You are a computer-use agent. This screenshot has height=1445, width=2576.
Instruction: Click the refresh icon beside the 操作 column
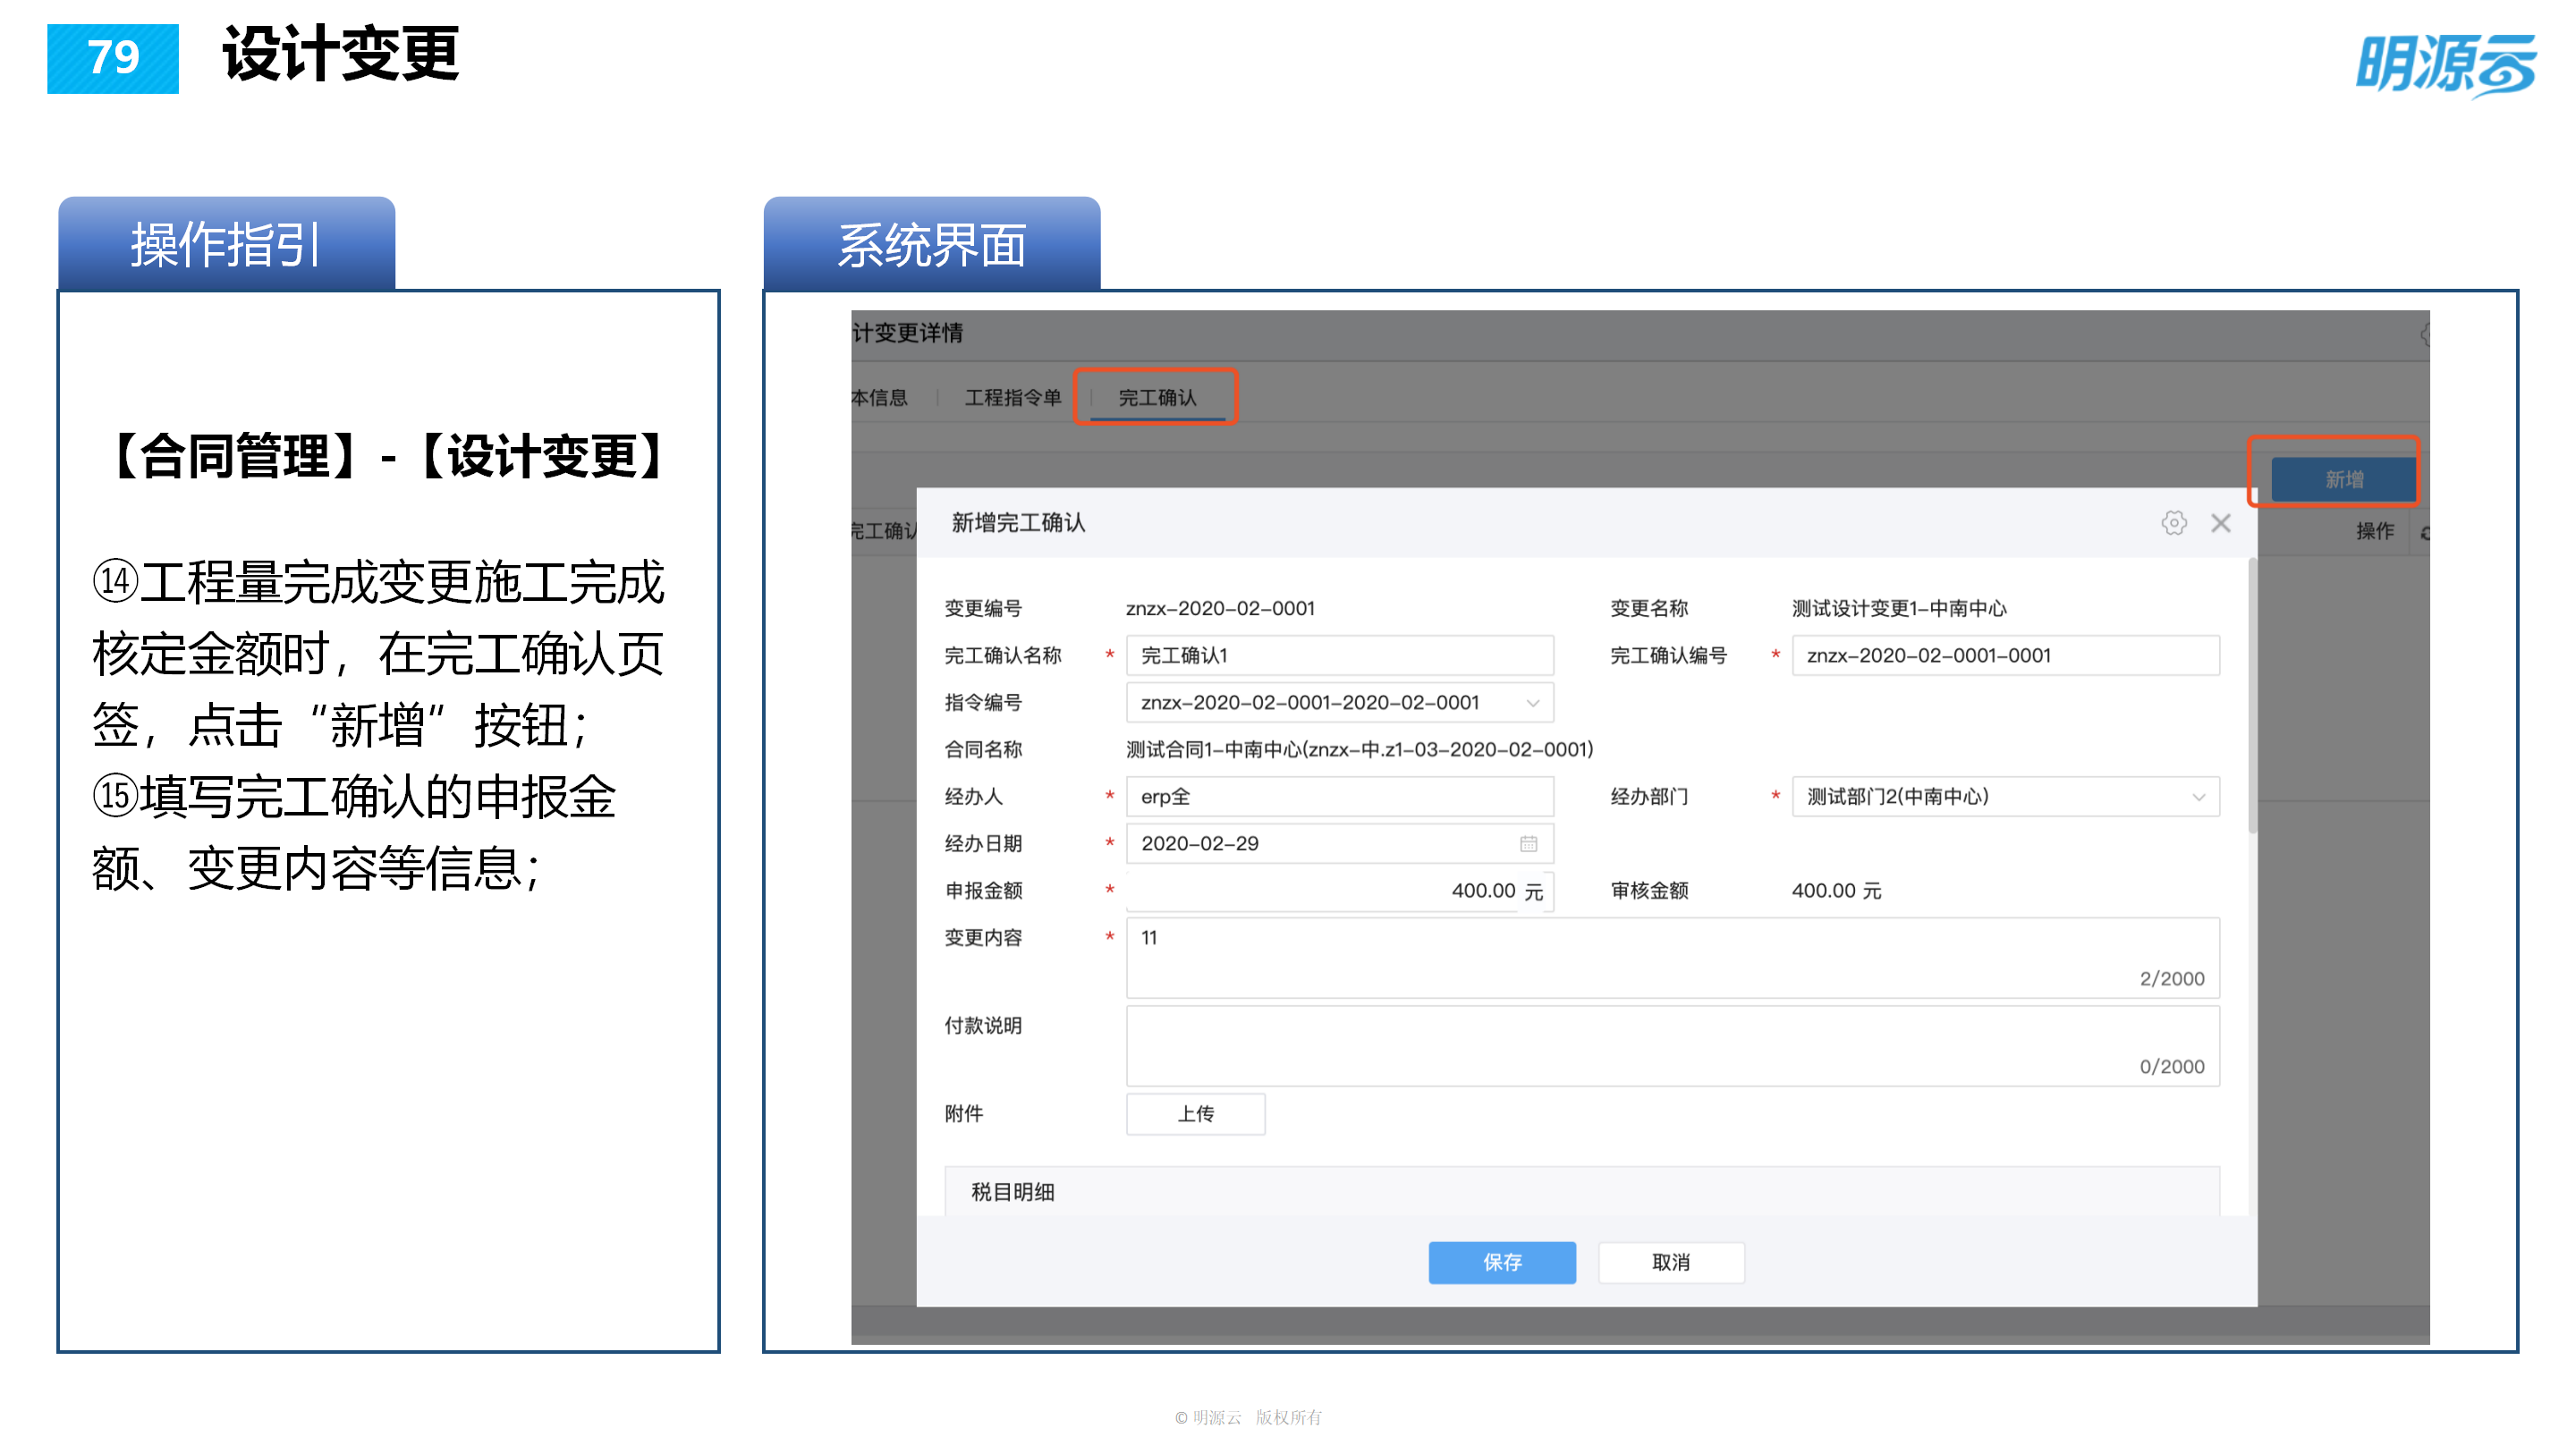[x=2425, y=532]
